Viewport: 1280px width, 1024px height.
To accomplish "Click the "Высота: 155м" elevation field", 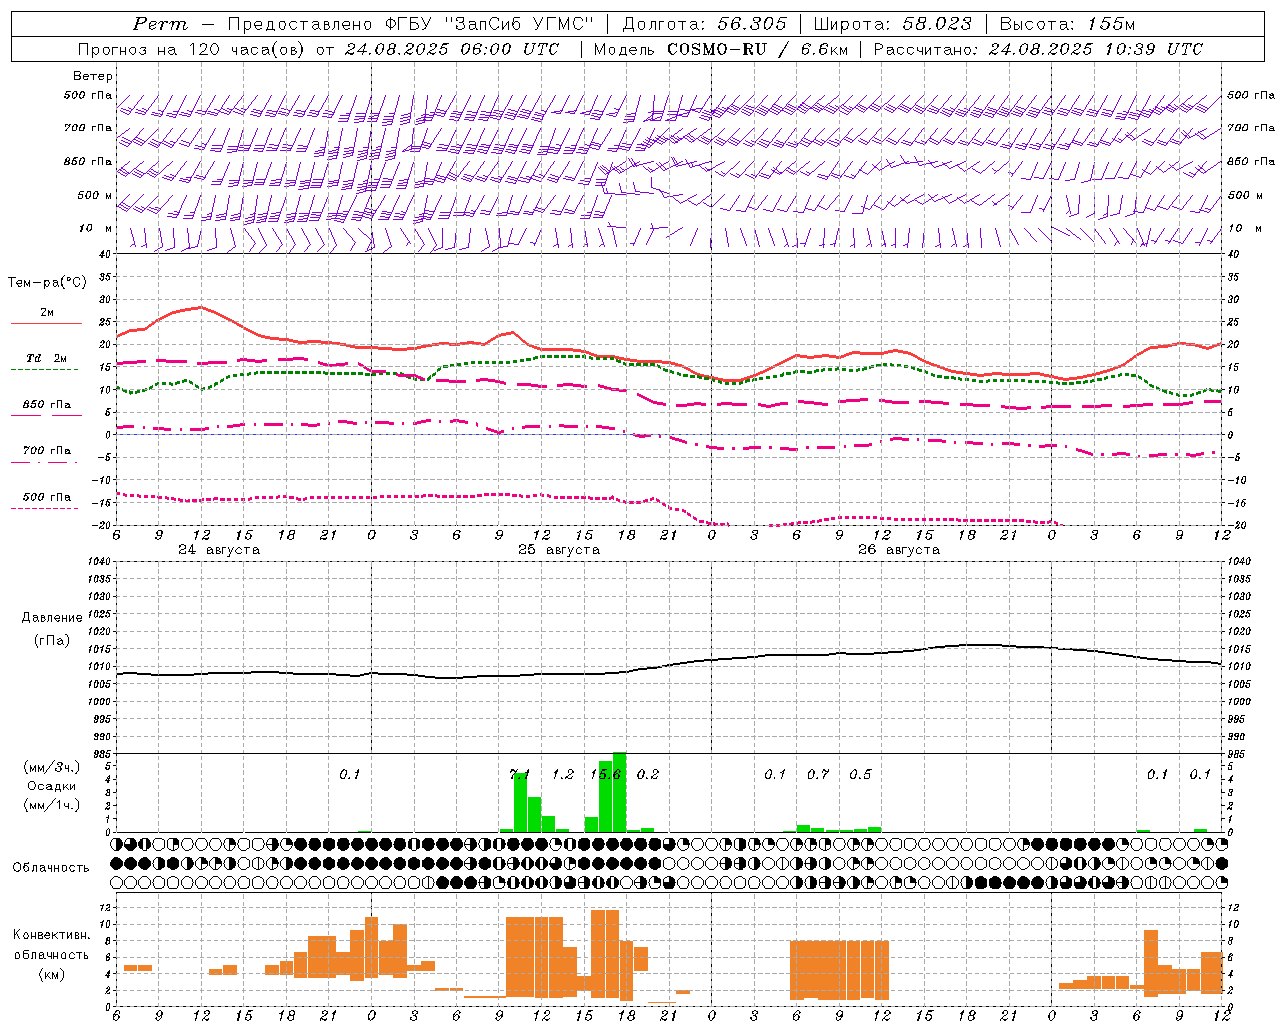I will point(1067,24).
